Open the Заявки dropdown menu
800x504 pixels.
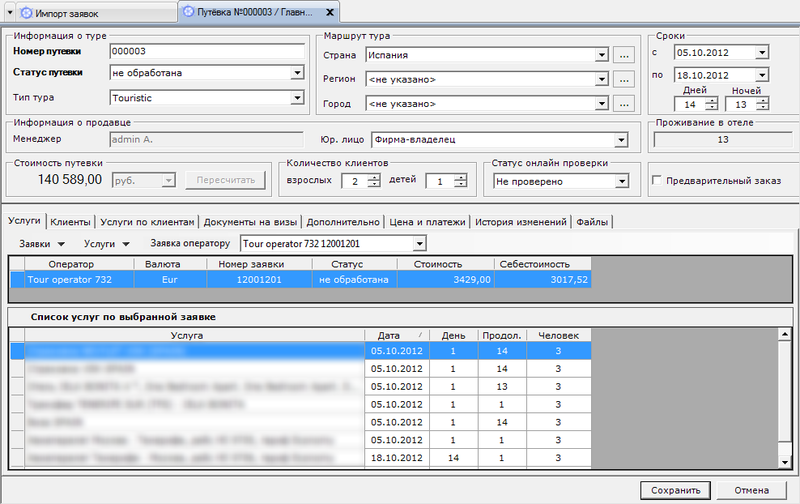coord(41,244)
